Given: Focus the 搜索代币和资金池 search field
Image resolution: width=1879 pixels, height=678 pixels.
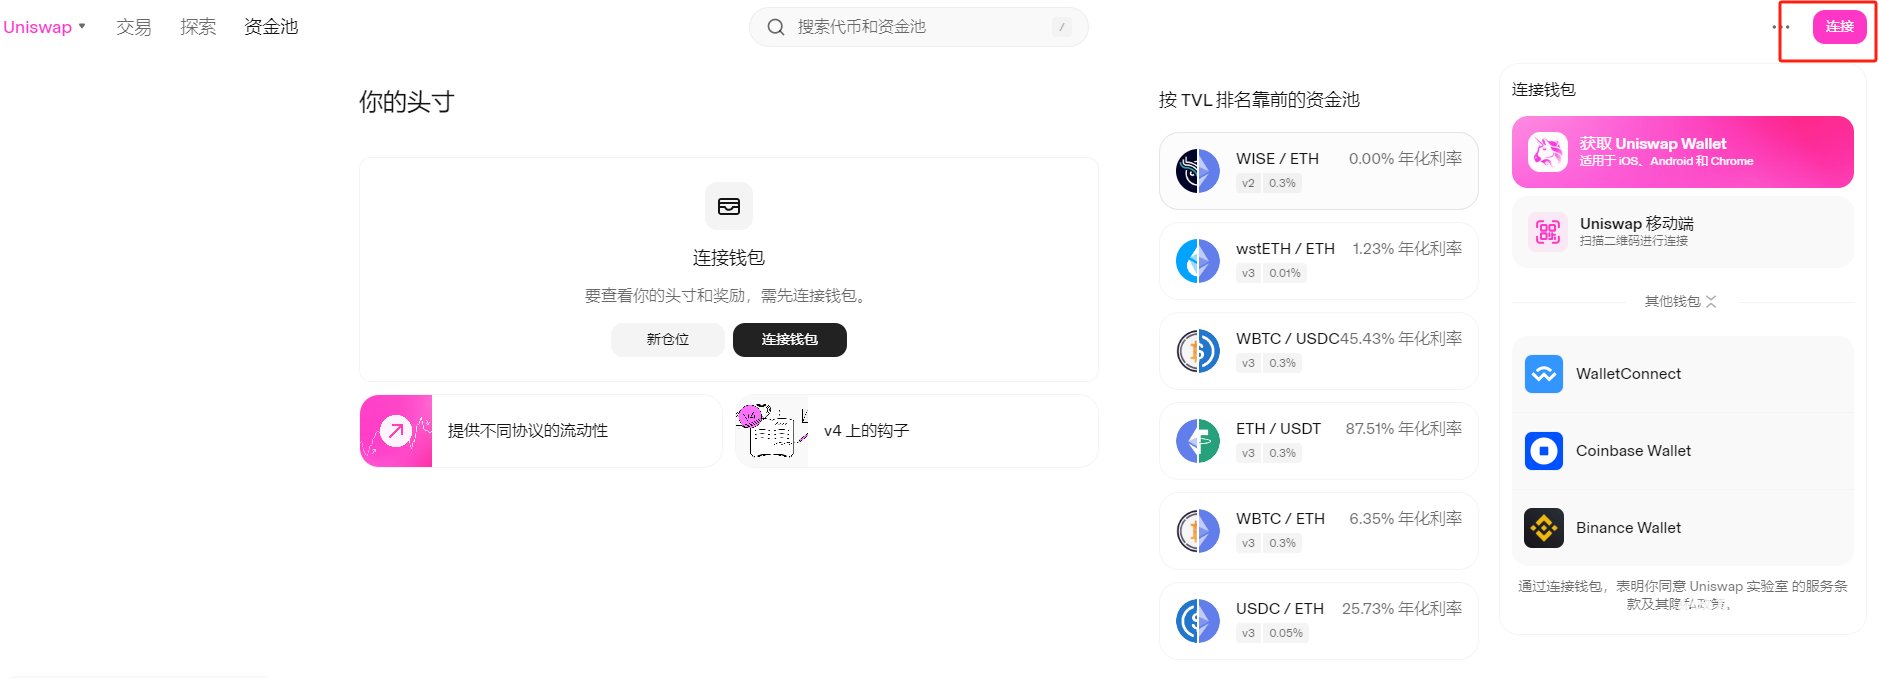Looking at the screenshot, I should pyautogui.click(x=920, y=27).
